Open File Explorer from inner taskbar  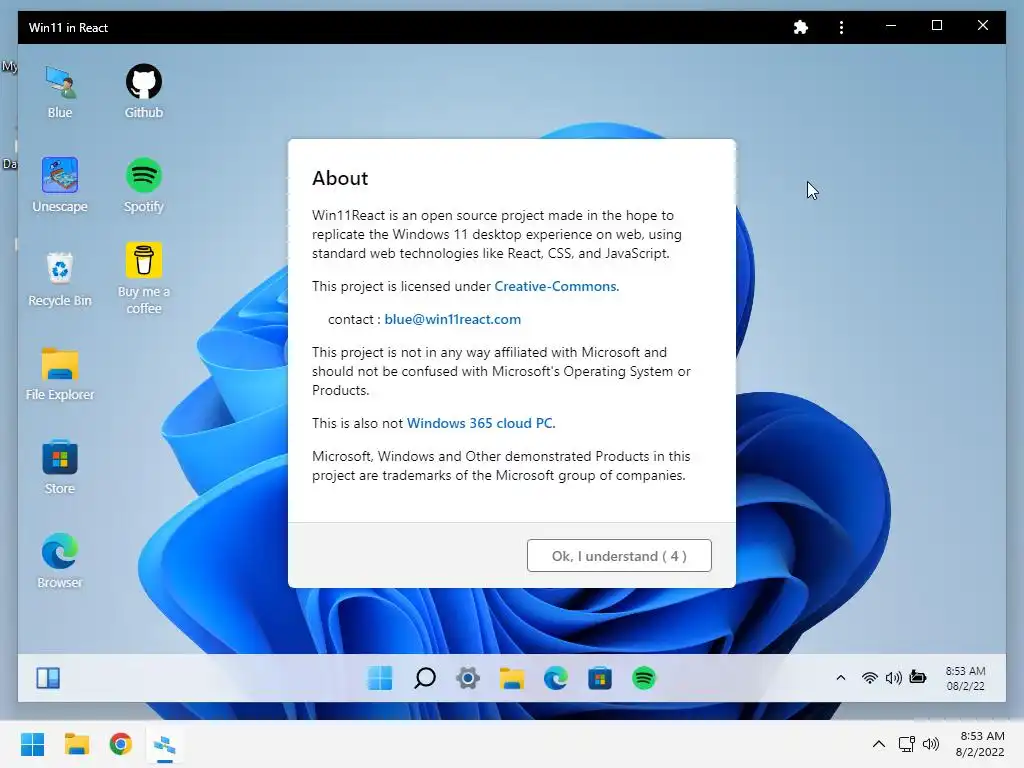[x=512, y=679]
